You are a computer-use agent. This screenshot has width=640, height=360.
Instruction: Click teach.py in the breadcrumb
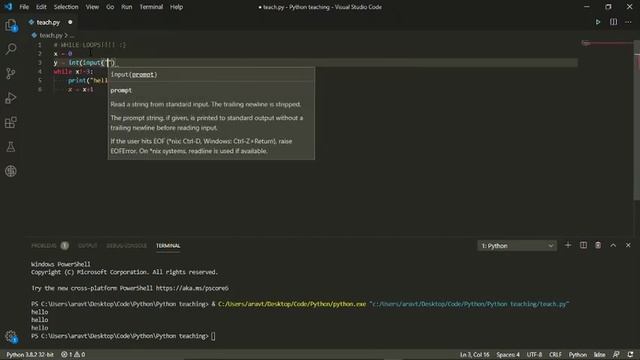pos(51,36)
